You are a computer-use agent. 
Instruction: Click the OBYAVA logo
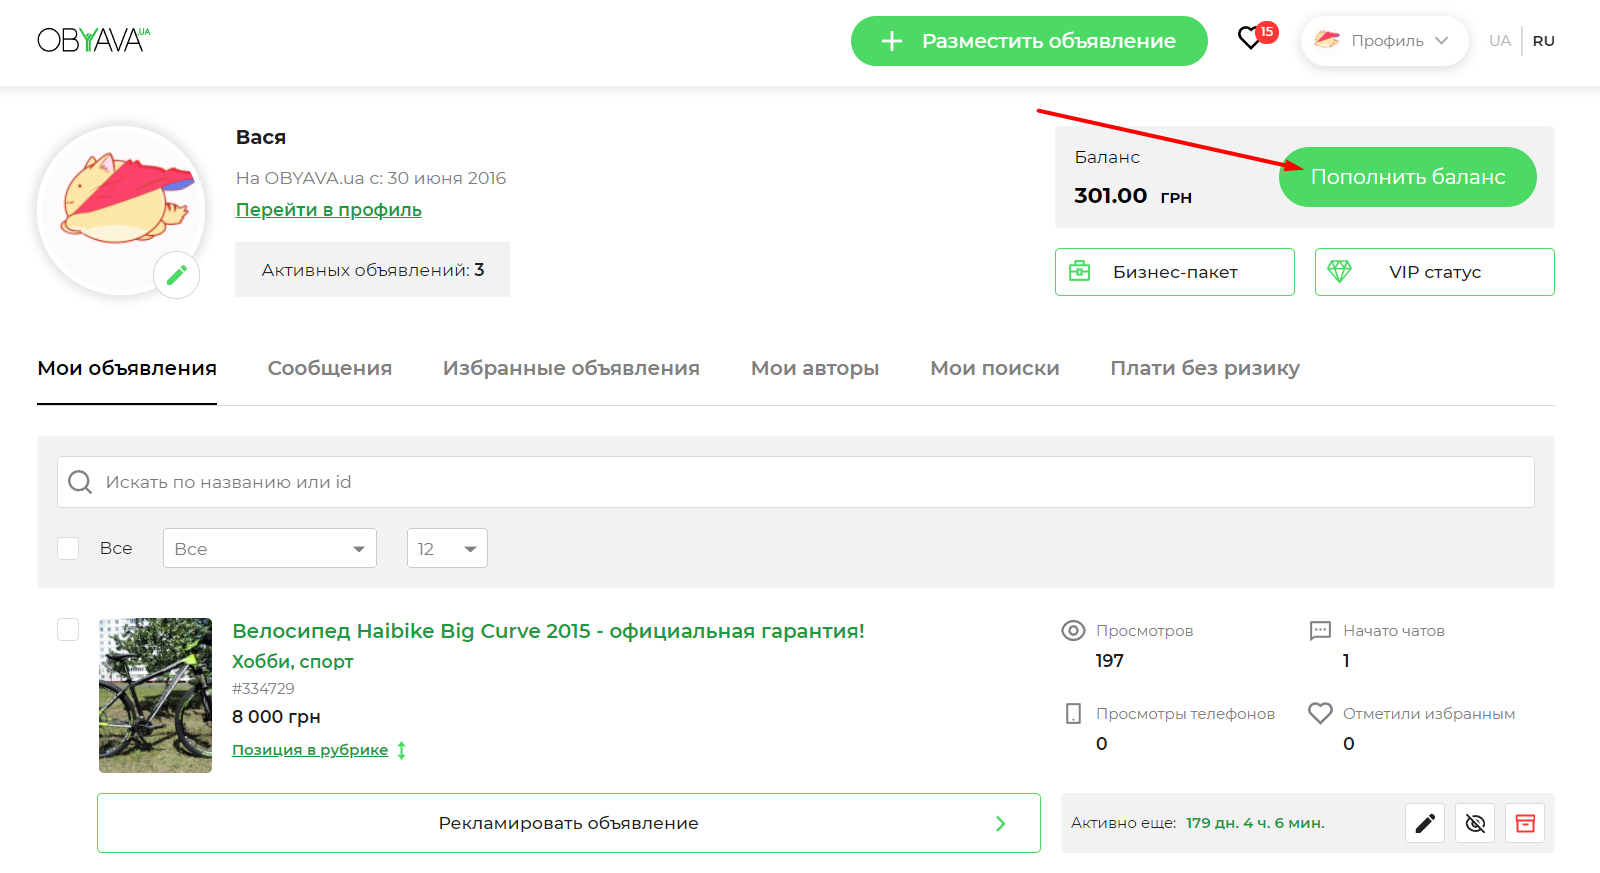point(93,40)
